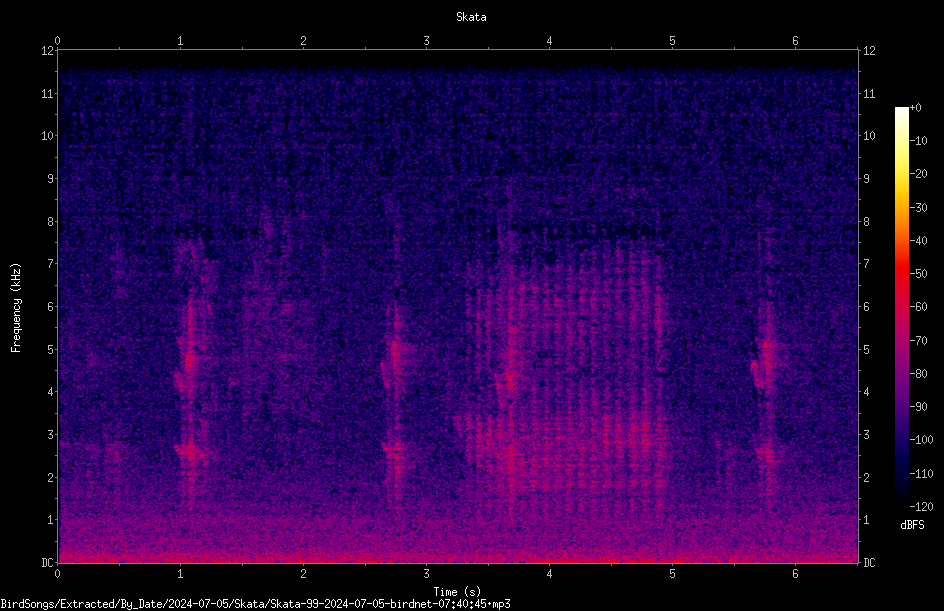The width and height of the screenshot is (944, 611).
Task: Click the '-40' colorbar value
Action: [918, 241]
